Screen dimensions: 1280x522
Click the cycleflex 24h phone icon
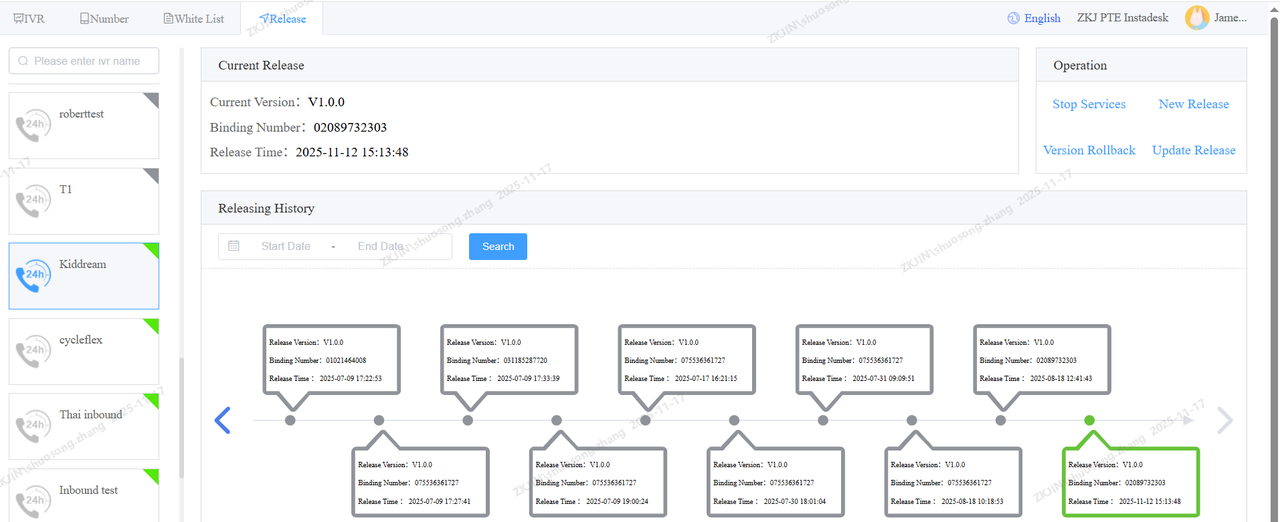[35, 351]
